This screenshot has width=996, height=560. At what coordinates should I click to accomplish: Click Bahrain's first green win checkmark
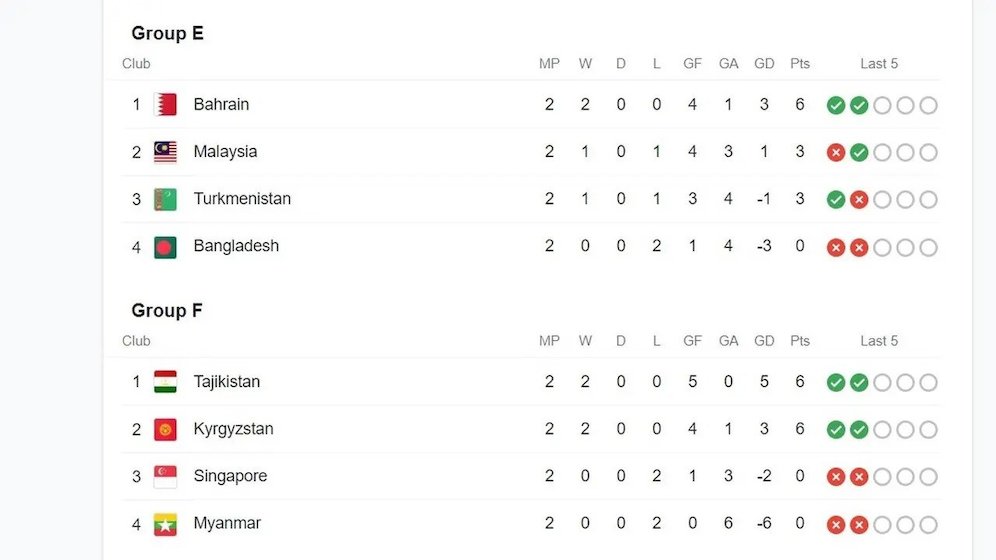coord(836,105)
